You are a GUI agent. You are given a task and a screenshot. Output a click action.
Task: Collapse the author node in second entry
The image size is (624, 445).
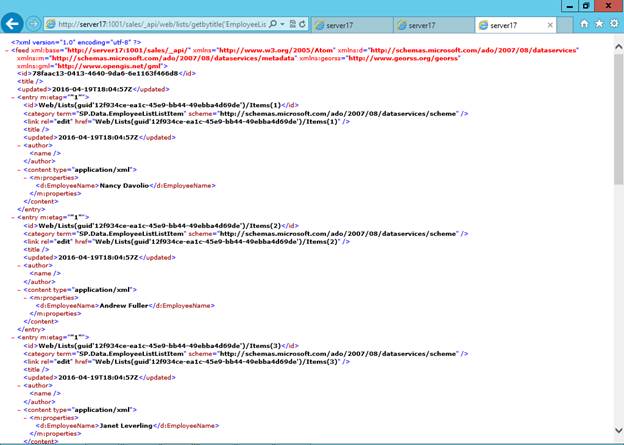click(19, 265)
